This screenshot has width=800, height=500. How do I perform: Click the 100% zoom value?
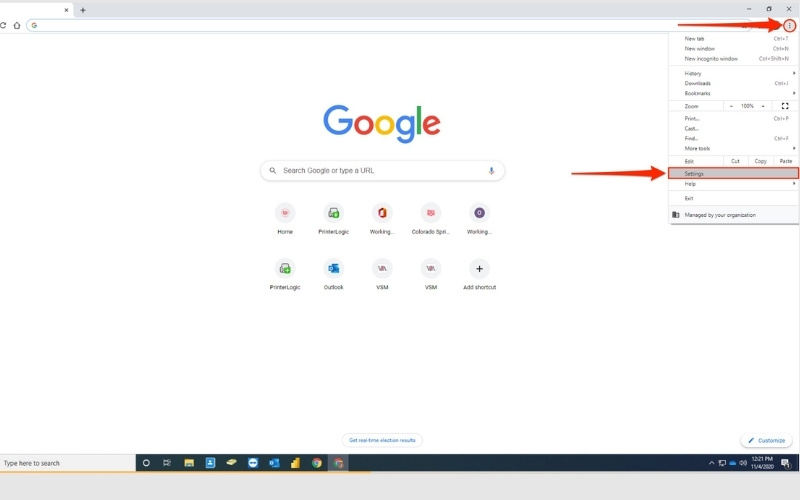tap(747, 106)
